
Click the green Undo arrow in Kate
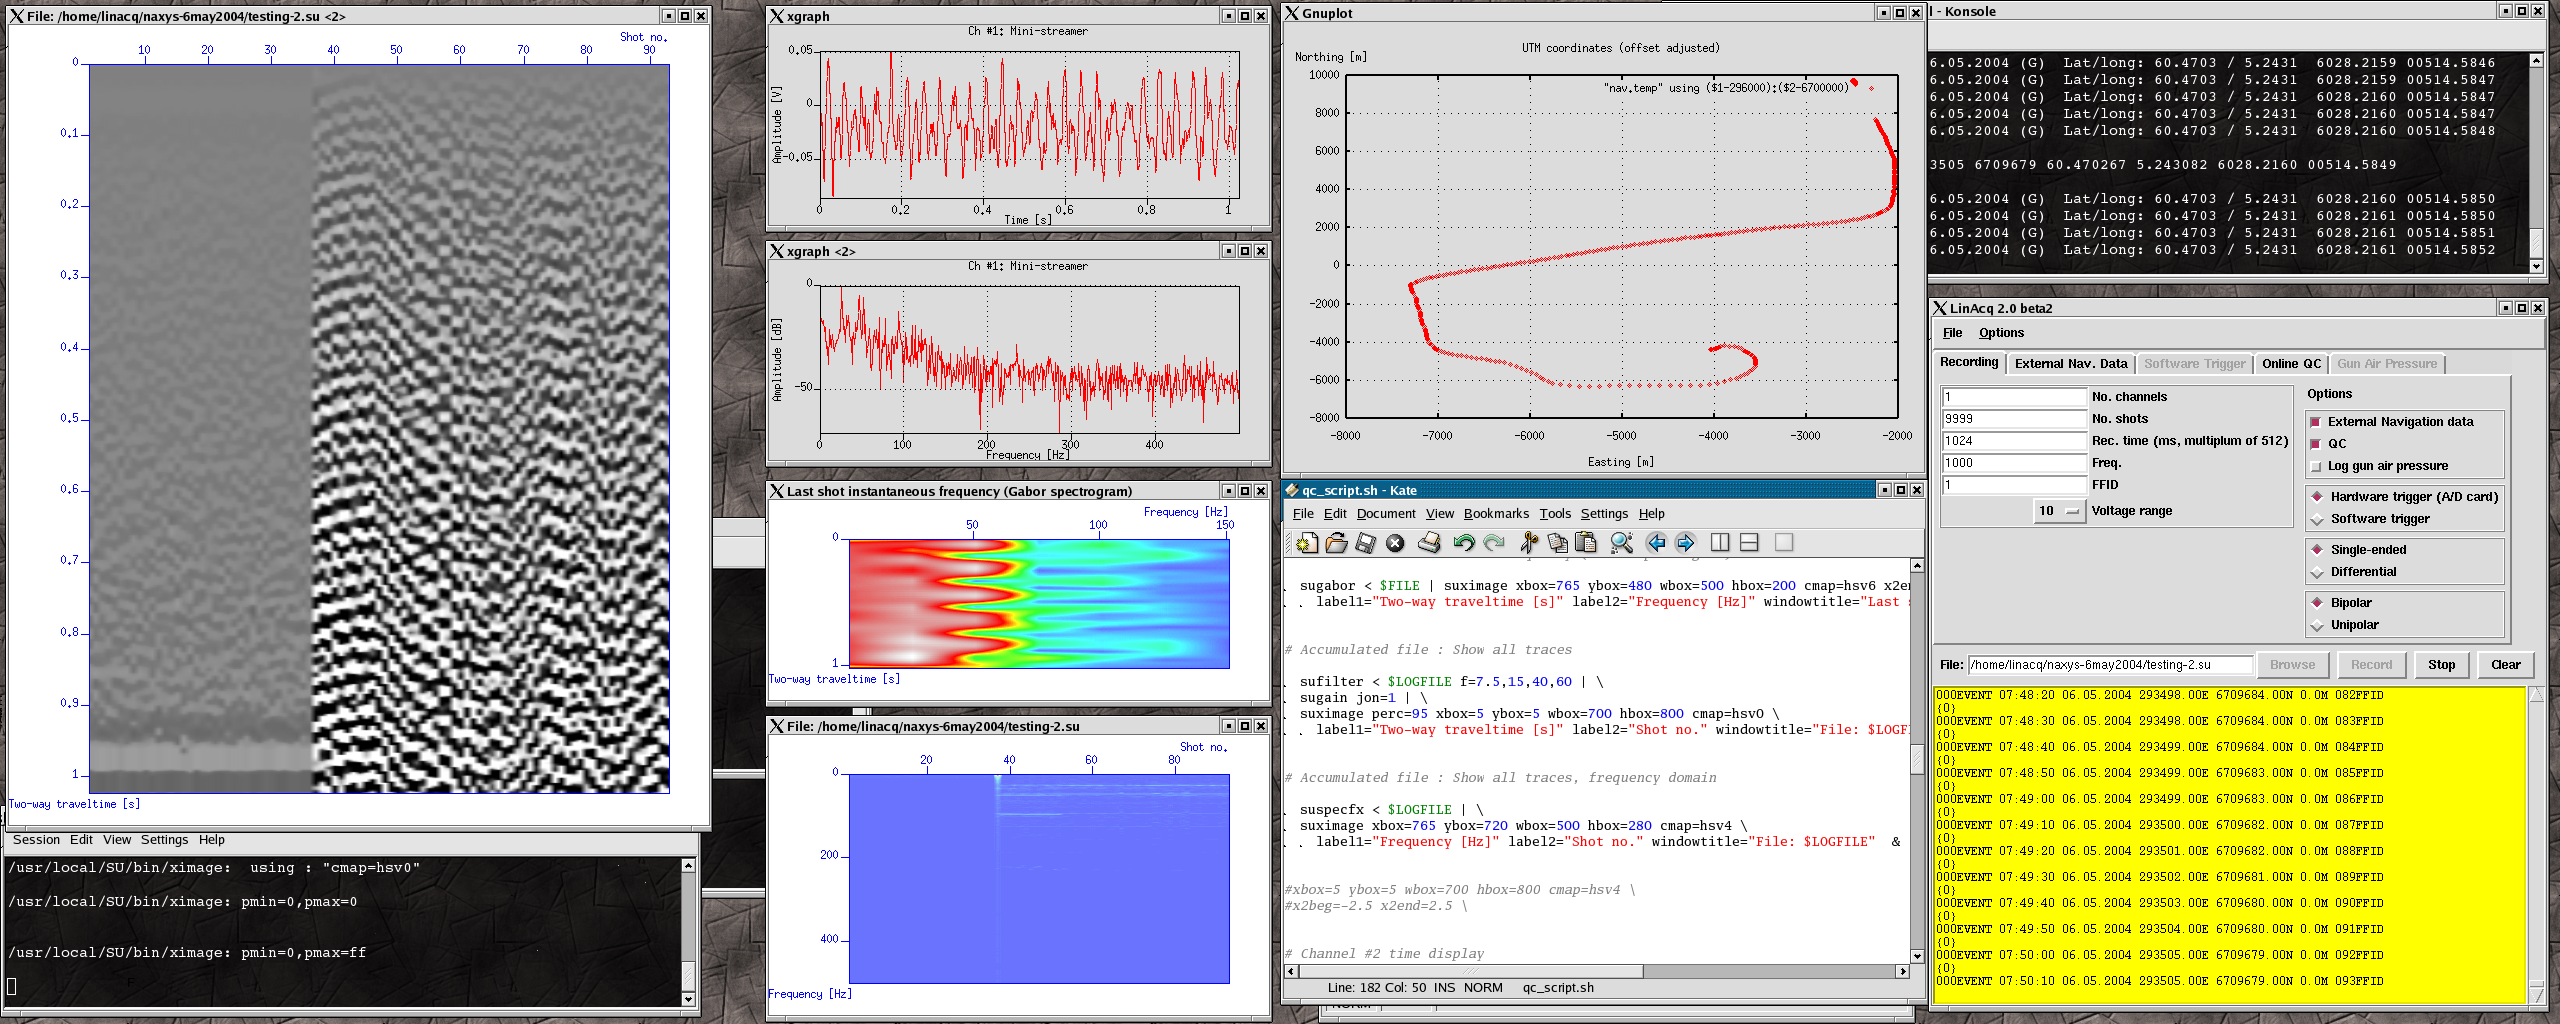coord(1464,543)
